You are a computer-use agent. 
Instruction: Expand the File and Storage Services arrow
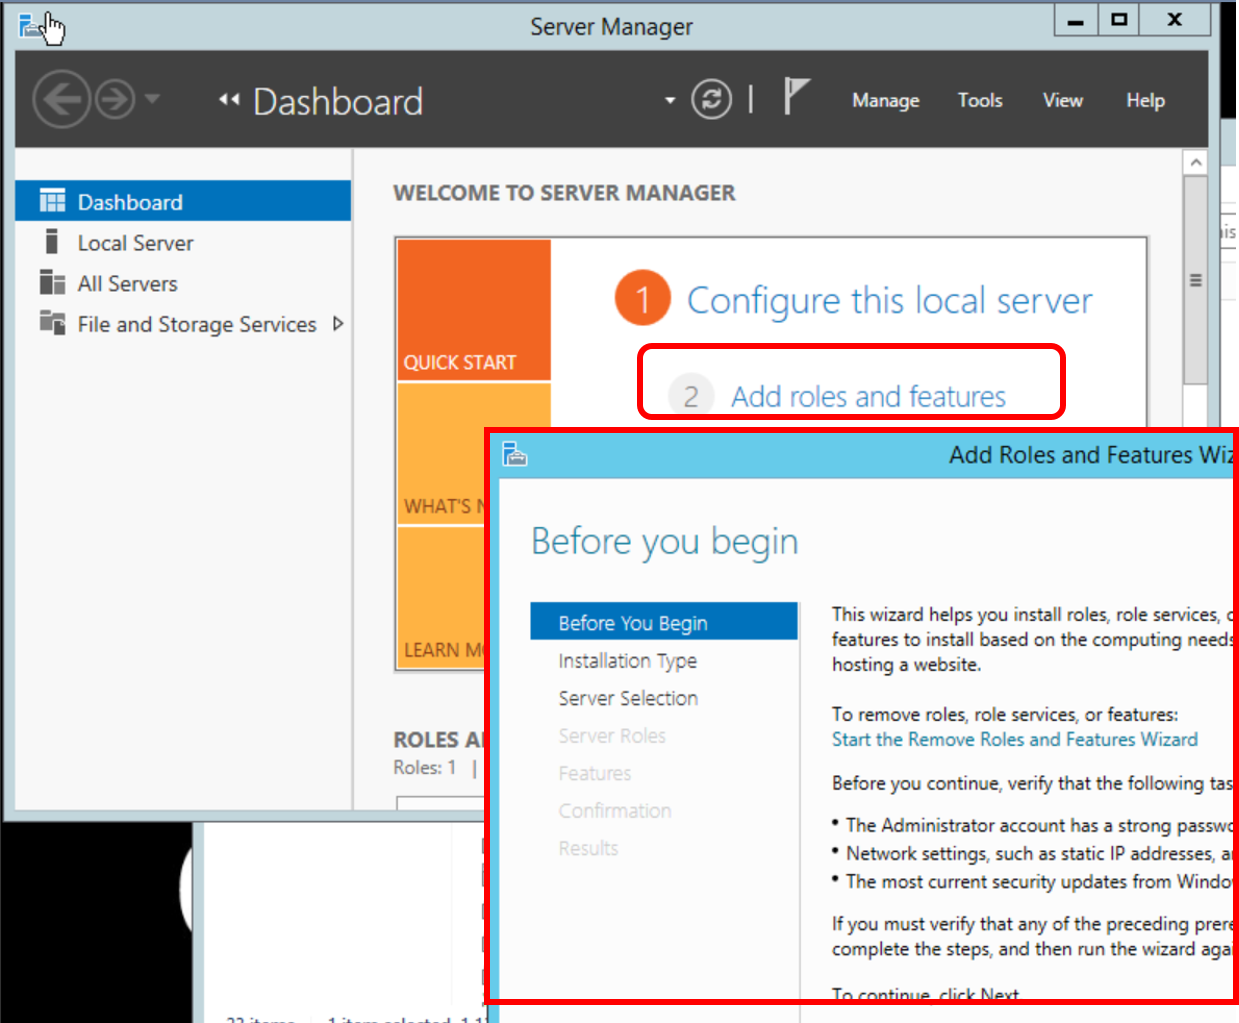point(338,324)
